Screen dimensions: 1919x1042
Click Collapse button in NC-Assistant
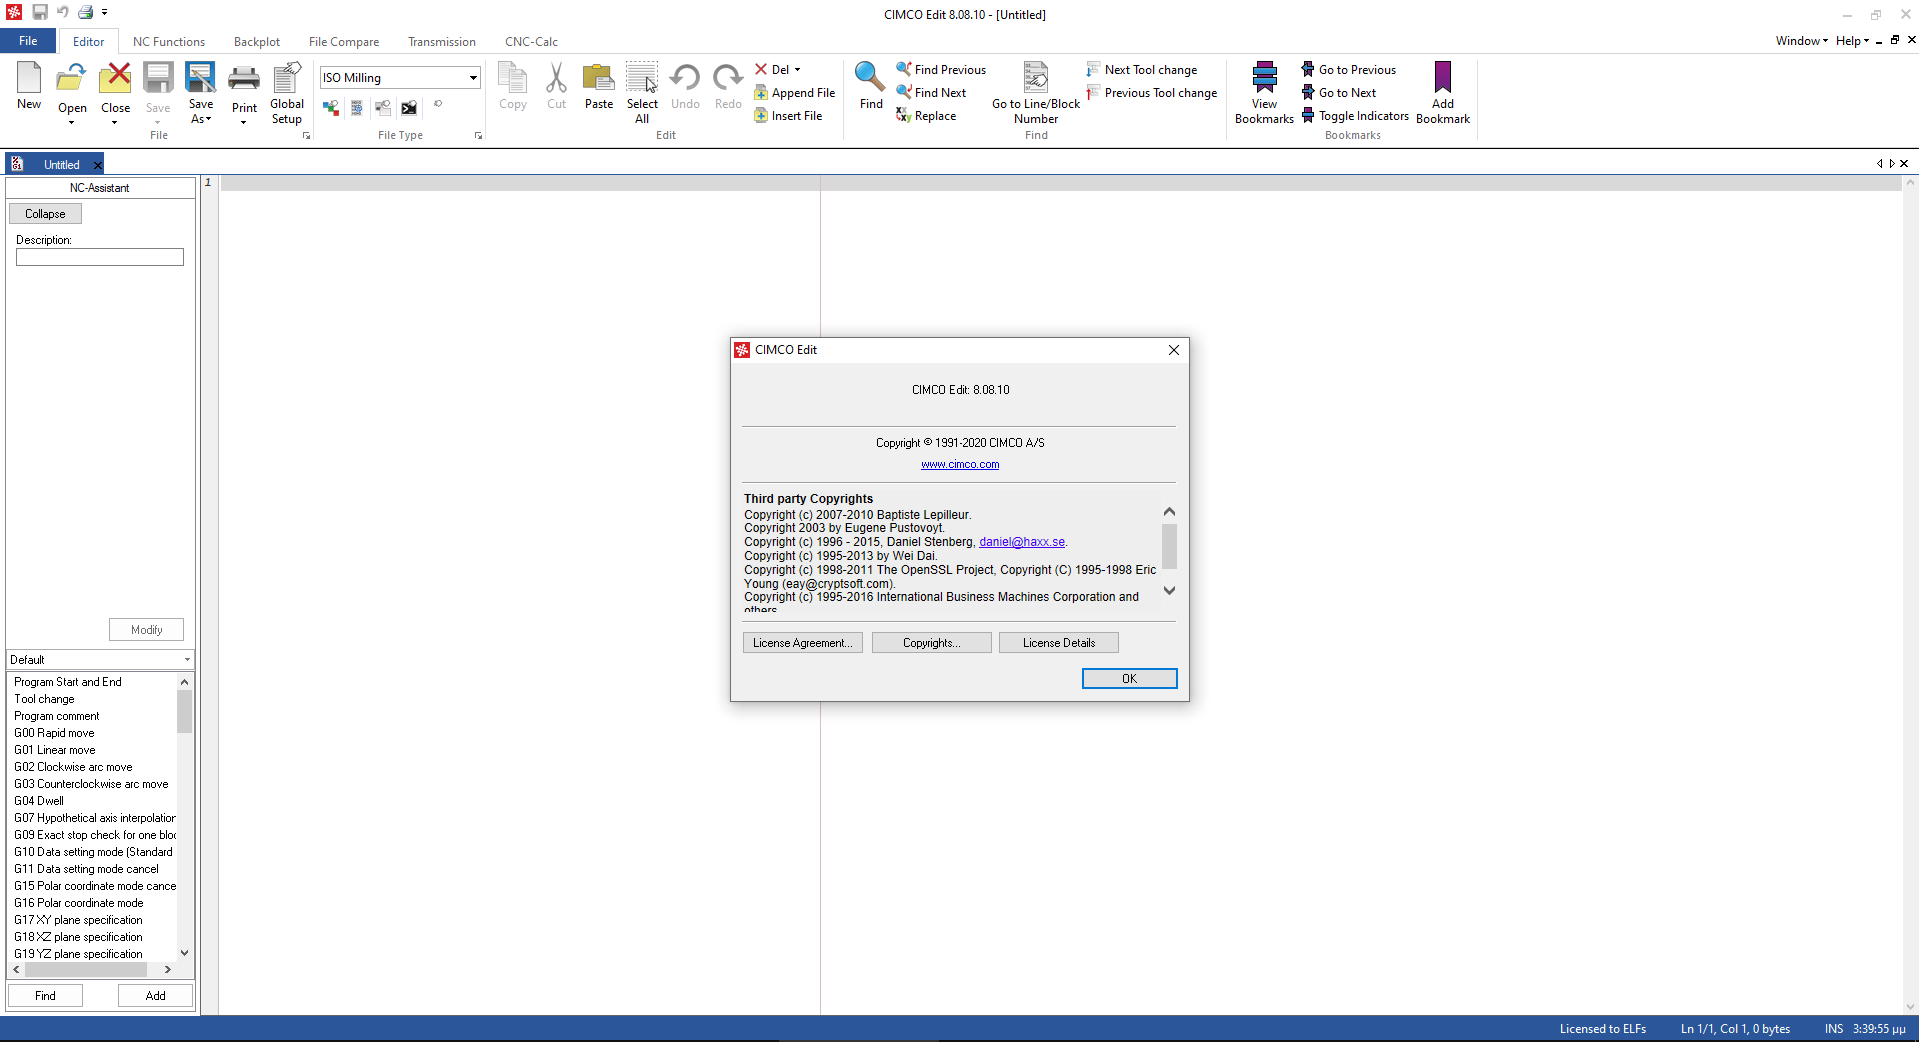coord(45,213)
